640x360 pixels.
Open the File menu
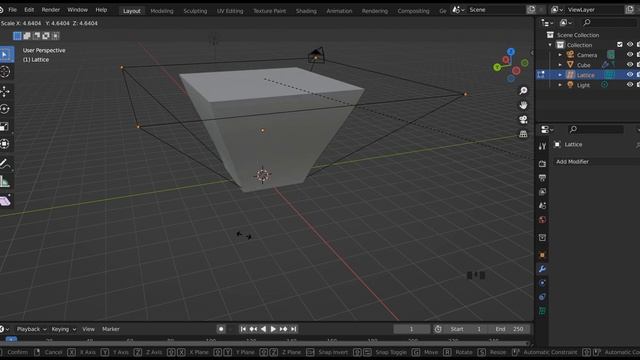coord(13,9)
